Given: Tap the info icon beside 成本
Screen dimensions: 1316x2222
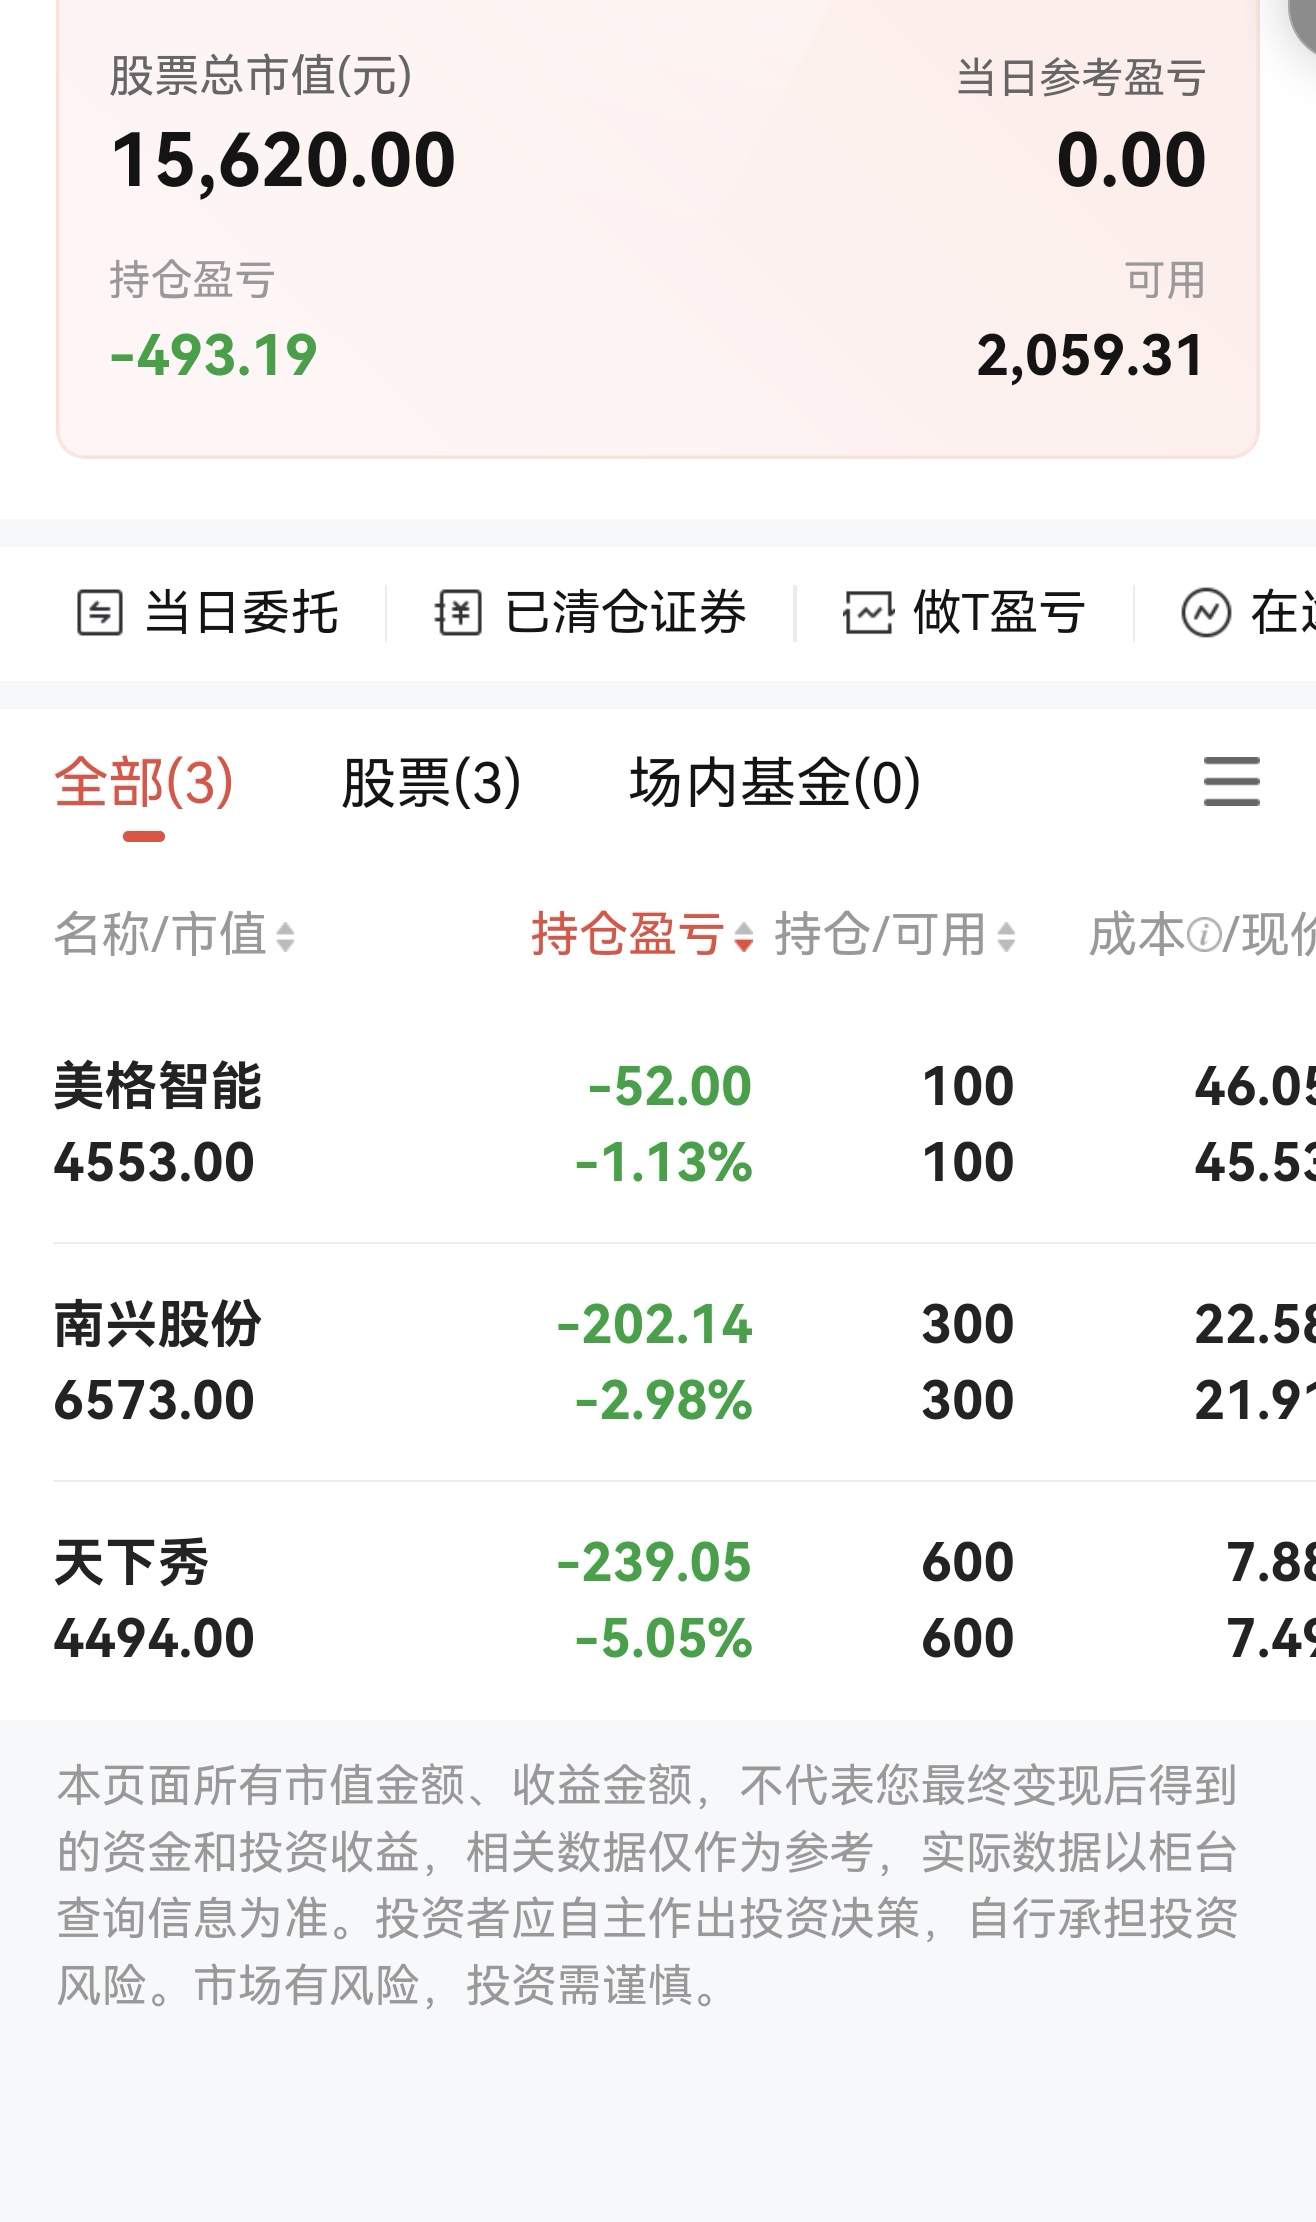Looking at the screenshot, I should pyautogui.click(x=1204, y=936).
